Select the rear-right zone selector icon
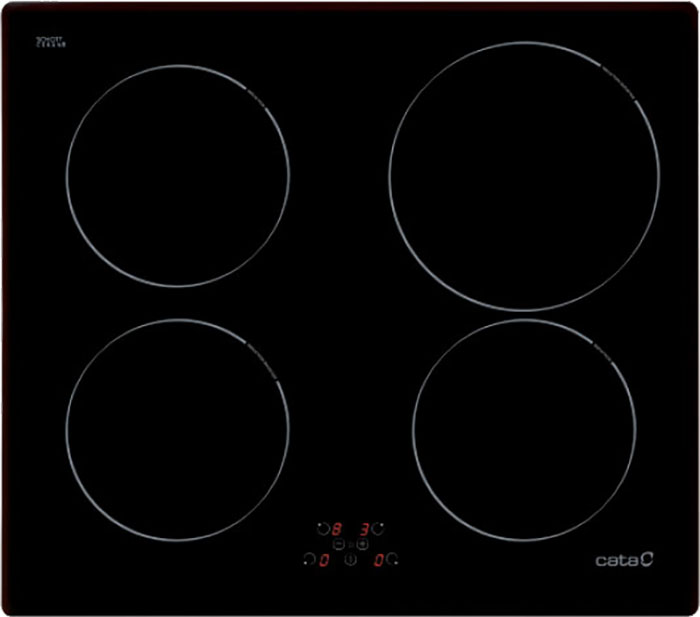The width and height of the screenshot is (700, 617). [379, 528]
